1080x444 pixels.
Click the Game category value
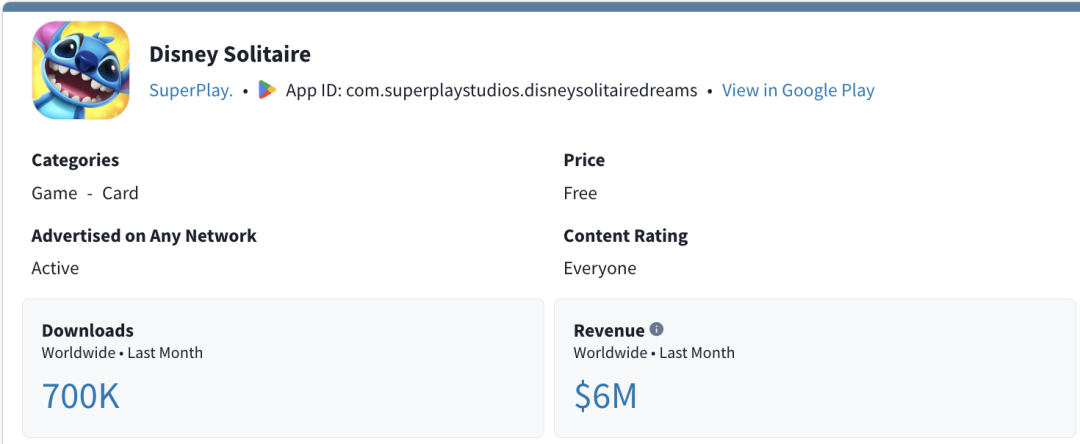(54, 193)
